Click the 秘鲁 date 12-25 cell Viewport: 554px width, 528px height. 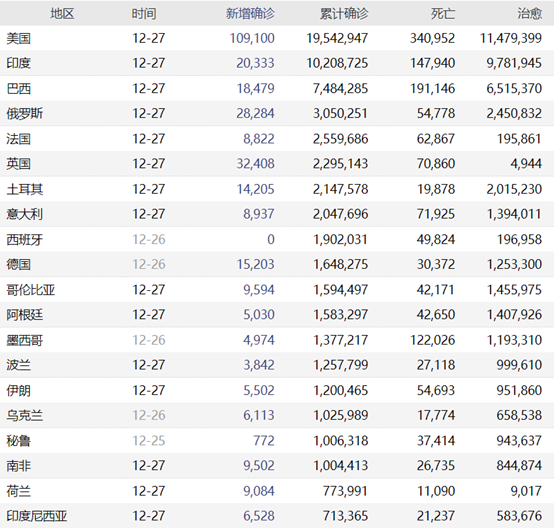tap(148, 441)
